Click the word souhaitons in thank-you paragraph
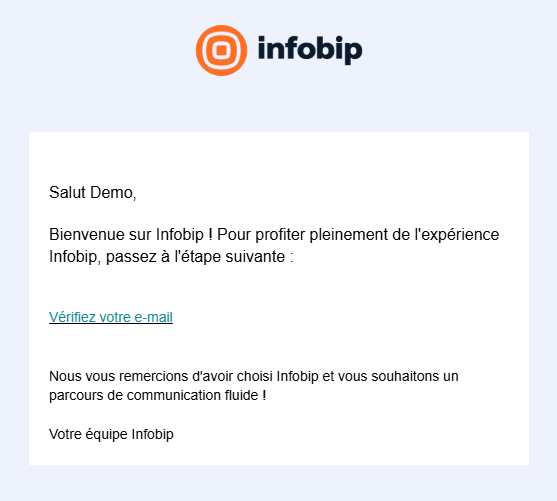 405,376
